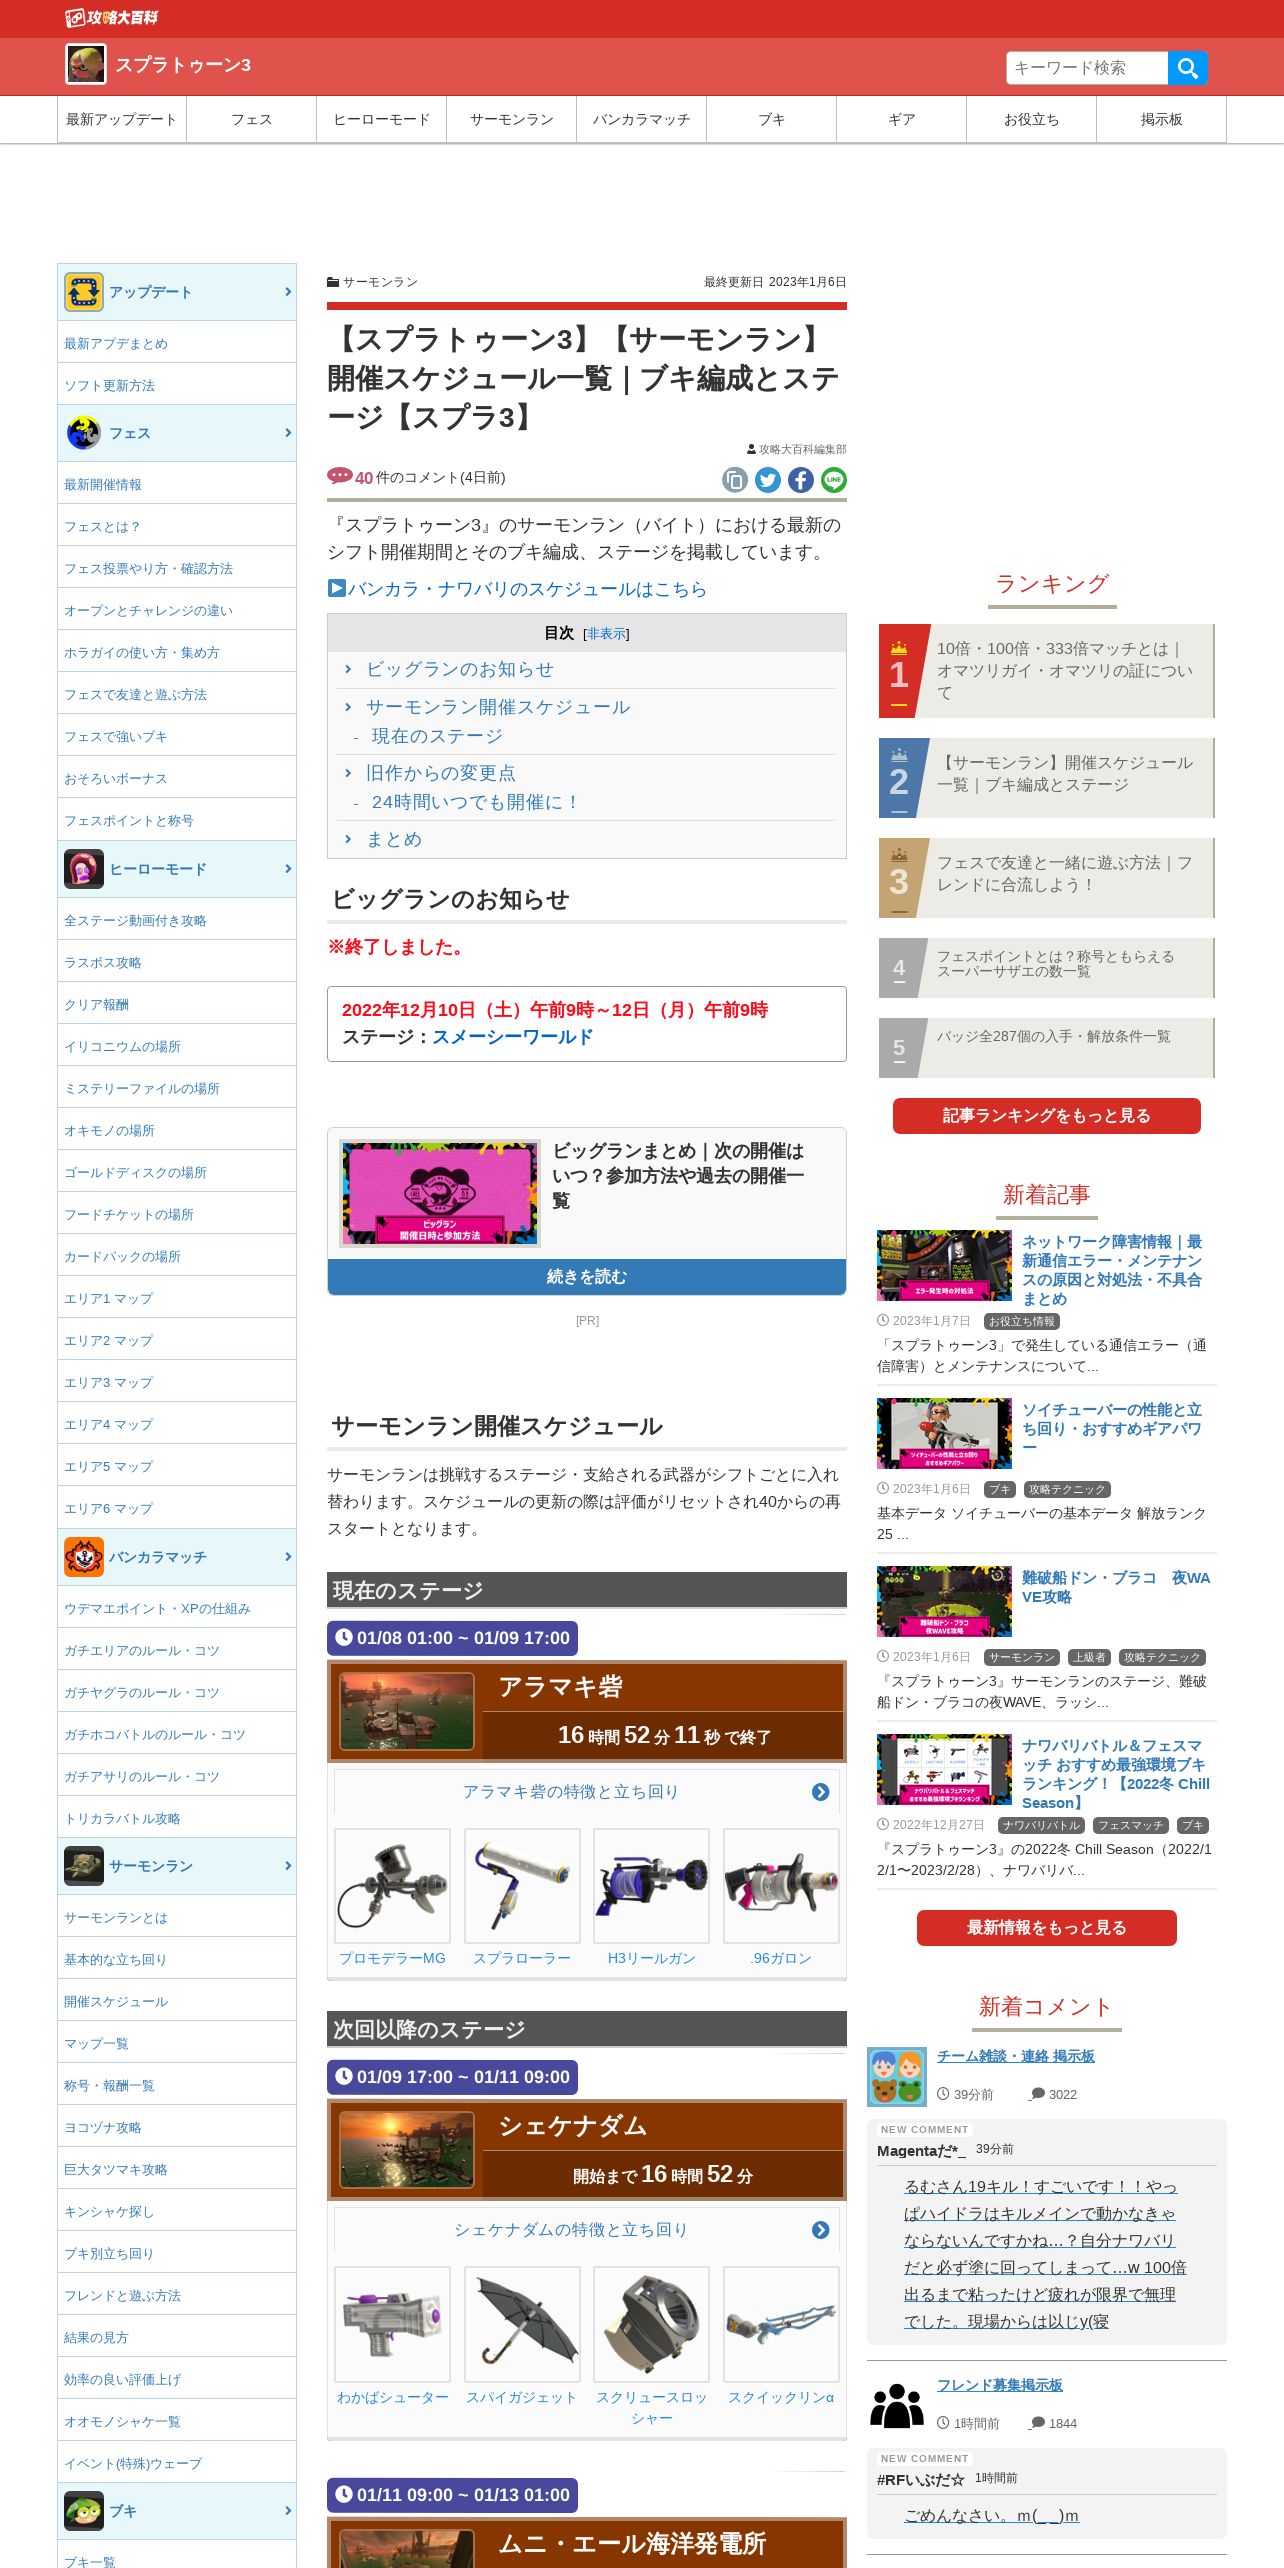Screen dimensions: 1284x2568
Task: Open the ヒーローモード nav tab
Action: pyautogui.click(x=381, y=119)
